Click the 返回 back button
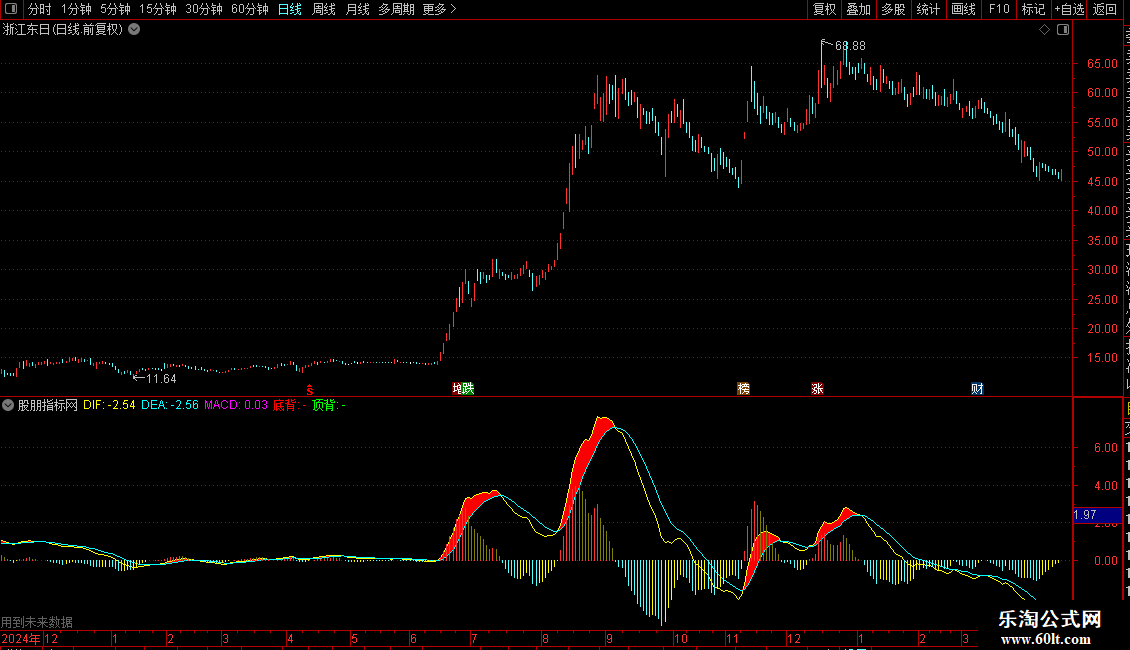Viewport: 1130px width, 650px height. pos(1105,9)
